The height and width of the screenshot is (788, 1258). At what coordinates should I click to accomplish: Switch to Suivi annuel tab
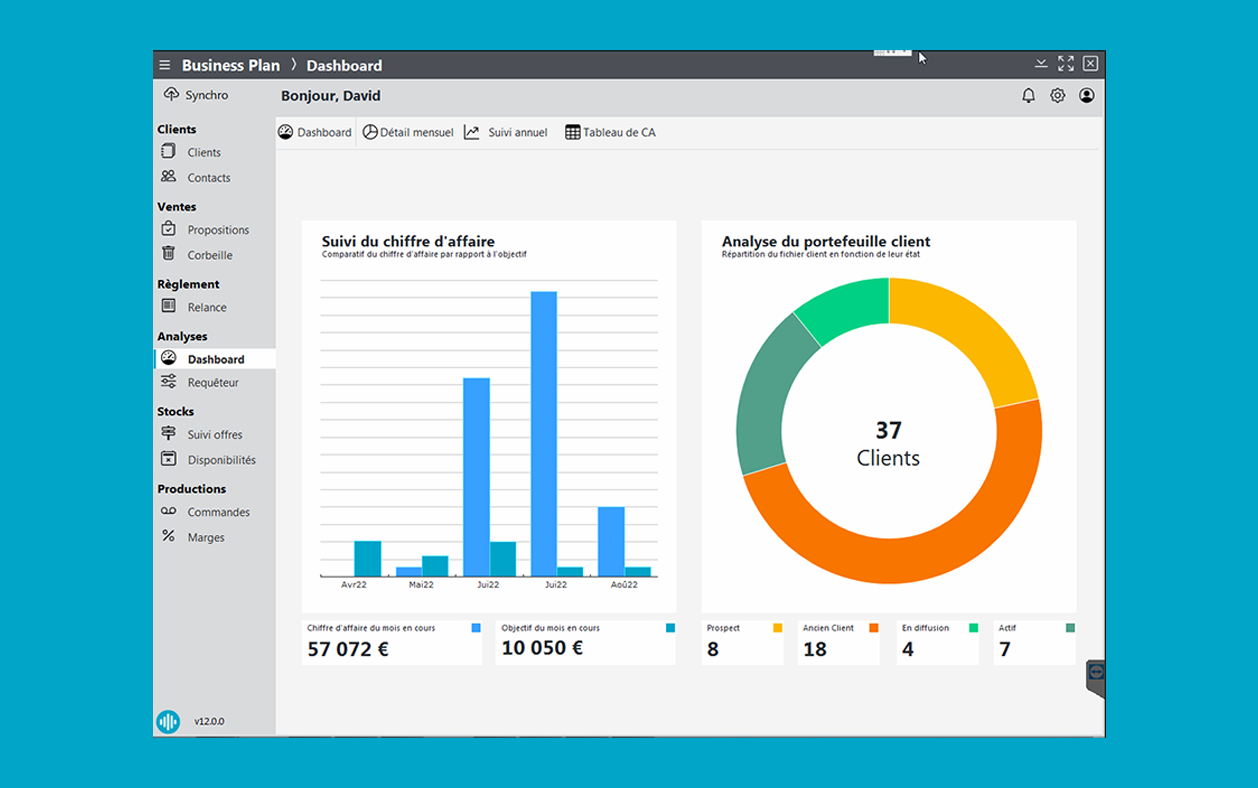506,132
